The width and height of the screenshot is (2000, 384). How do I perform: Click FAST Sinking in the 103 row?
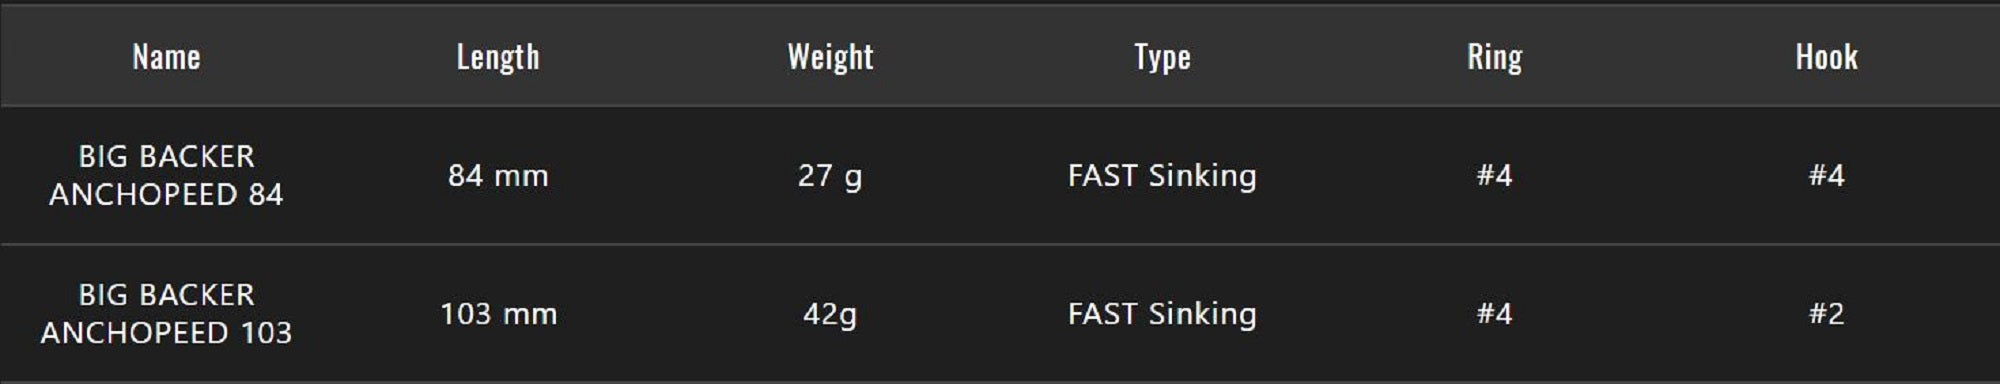point(1162,315)
